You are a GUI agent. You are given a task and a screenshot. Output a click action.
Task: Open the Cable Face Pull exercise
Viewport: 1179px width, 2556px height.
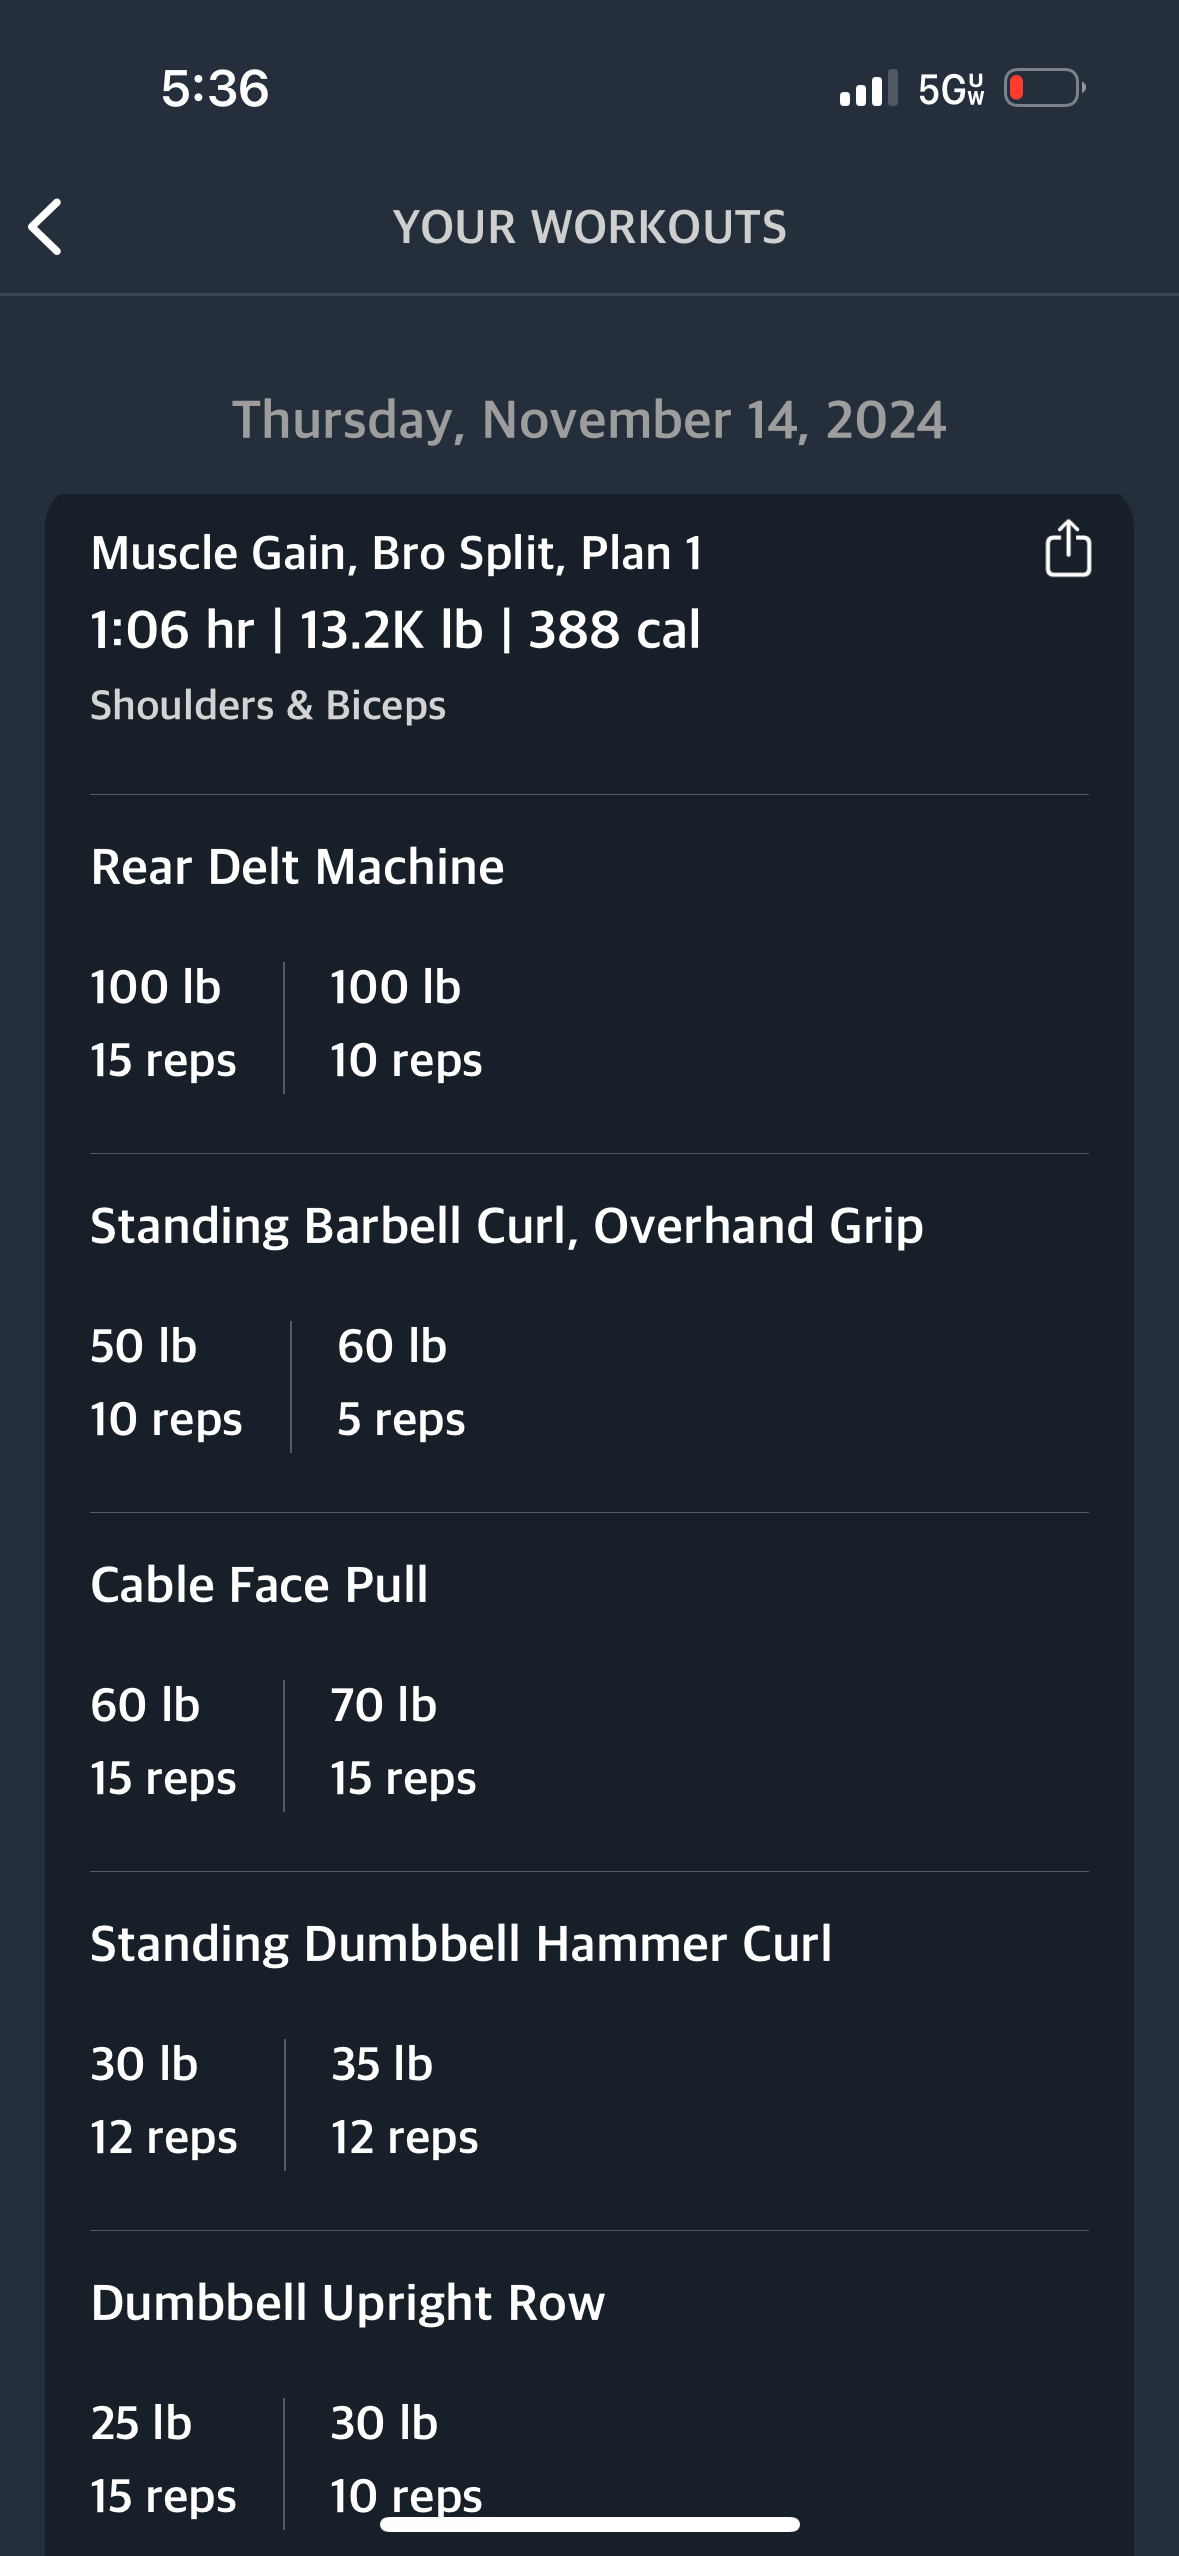[259, 1584]
